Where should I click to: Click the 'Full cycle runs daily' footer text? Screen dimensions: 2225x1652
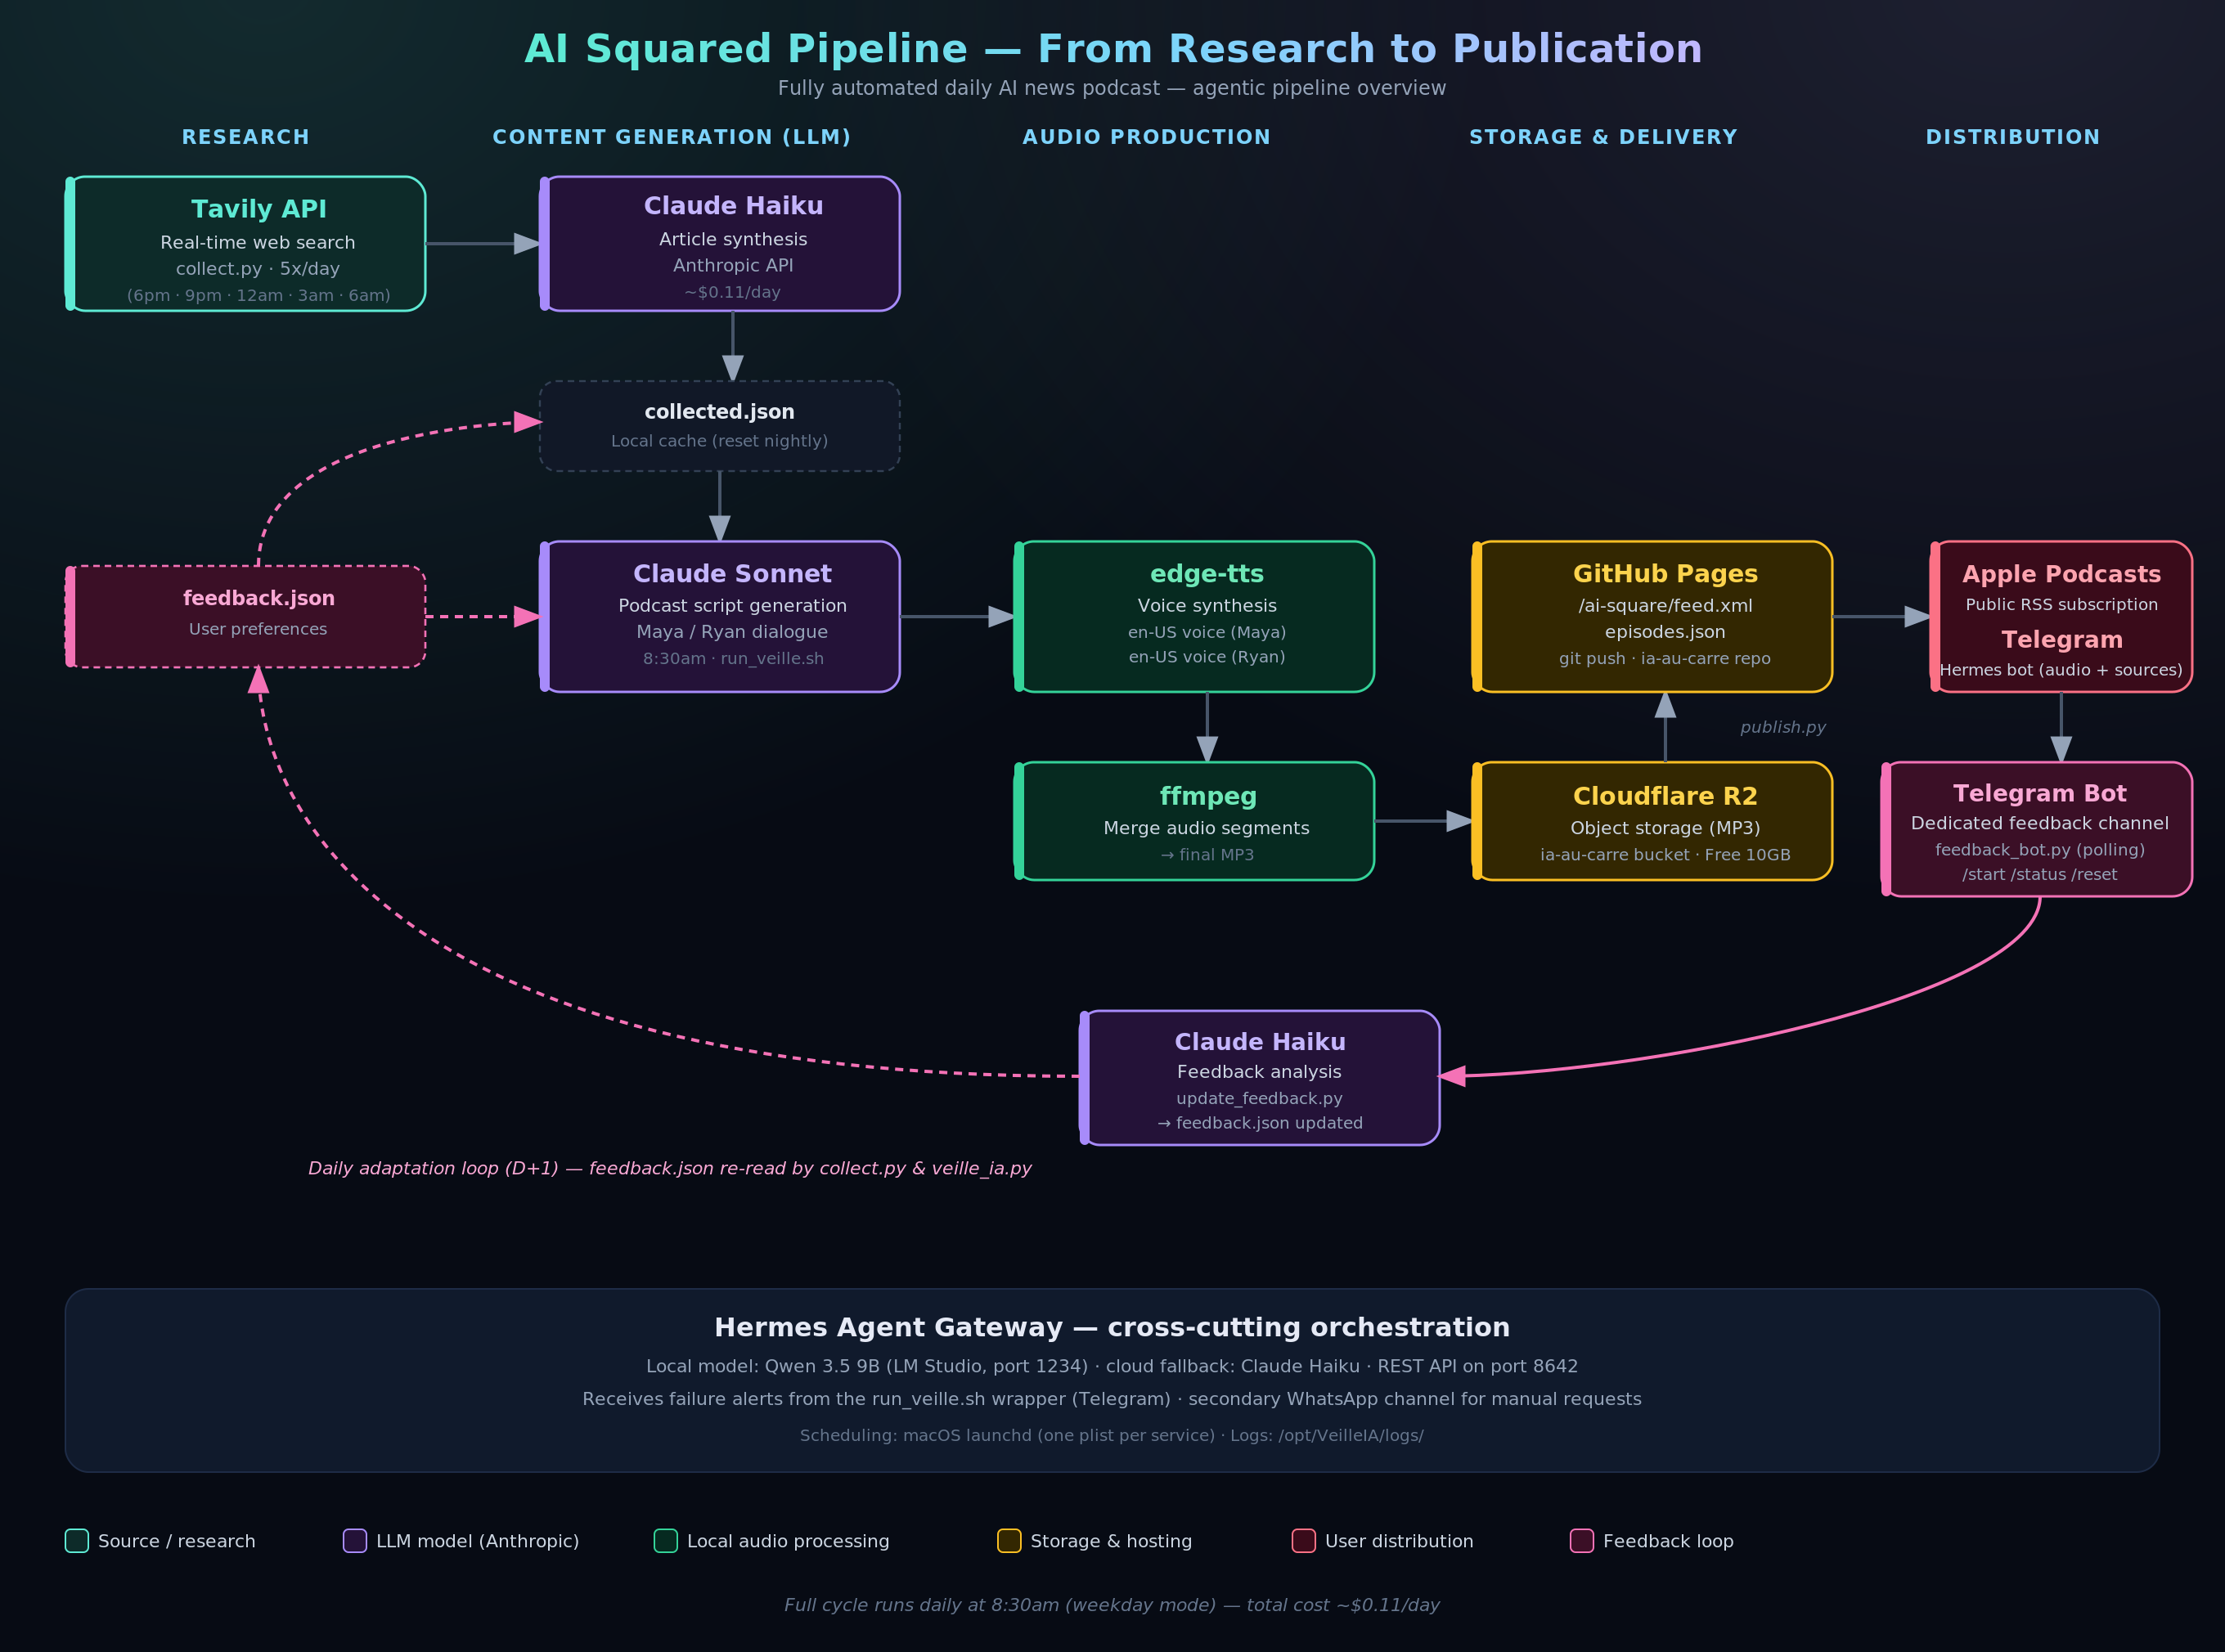[1112, 1605]
